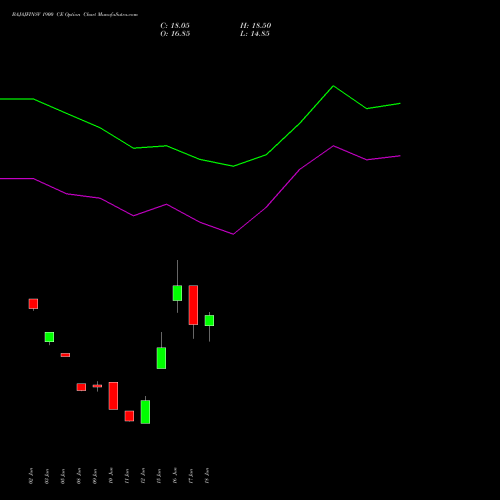The height and width of the screenshot is (500, 500).
Task: Click the high value H: 18.50
Action: click(x=255, y=26)
